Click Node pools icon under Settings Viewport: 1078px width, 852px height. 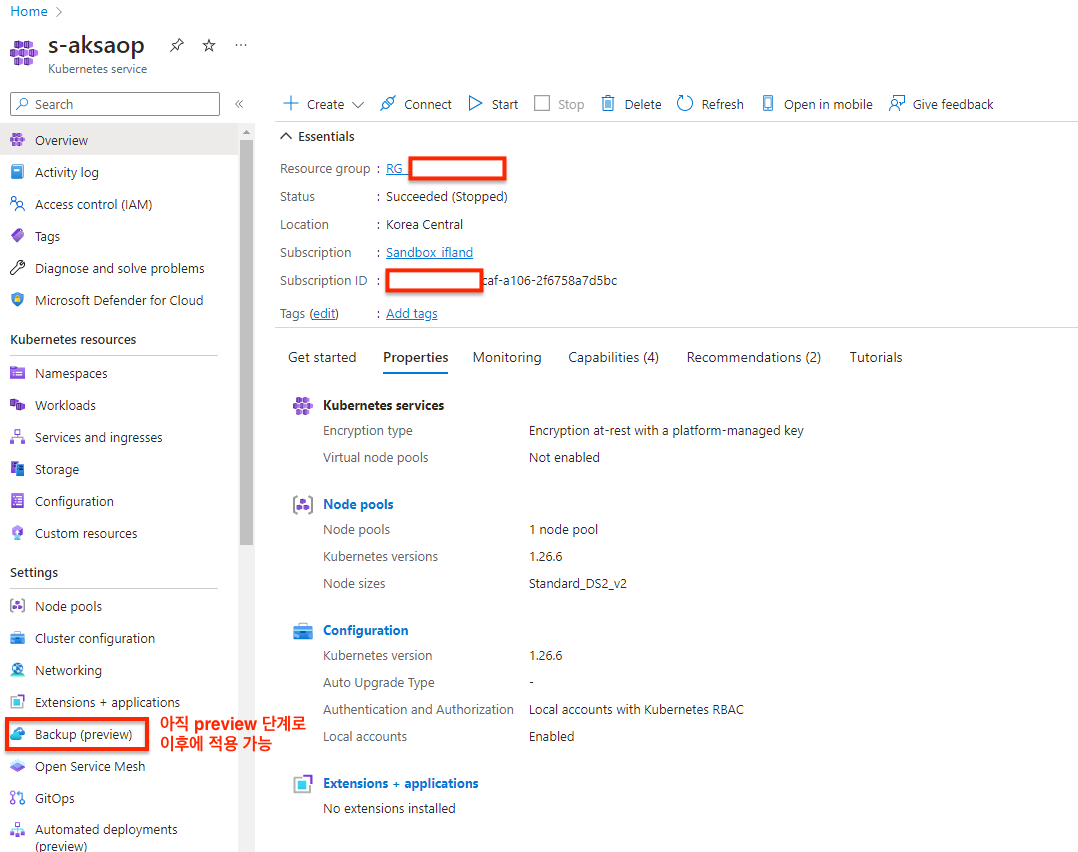click(18, 606)
